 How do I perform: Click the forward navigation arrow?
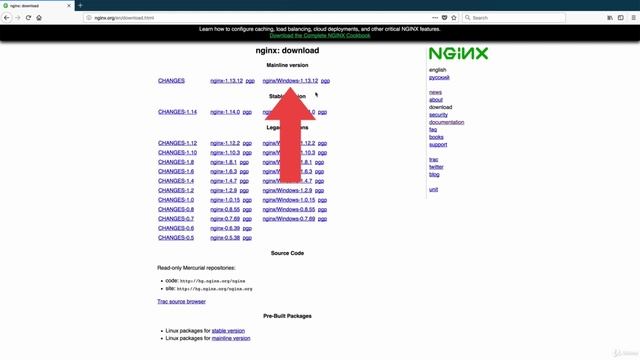point(18,18)
